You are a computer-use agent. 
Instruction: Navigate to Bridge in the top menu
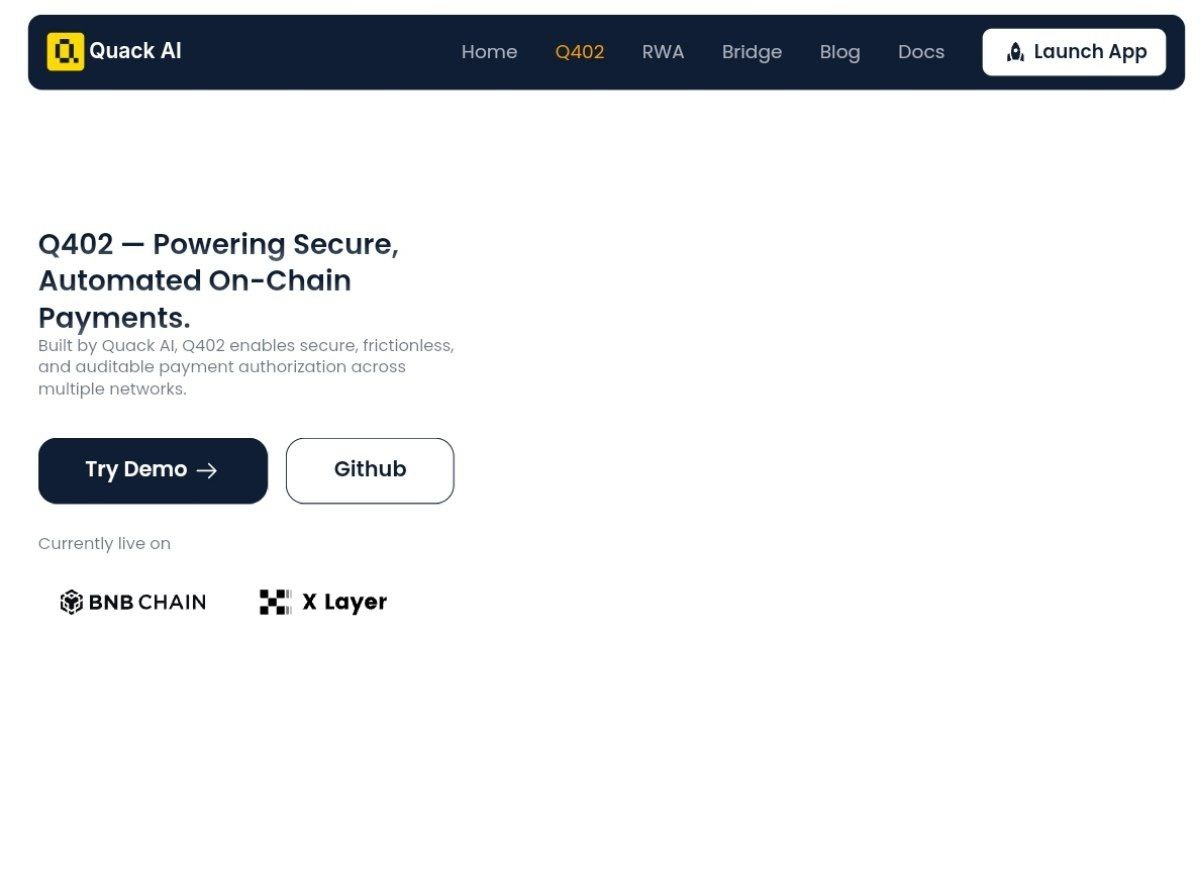pos(752,52)
